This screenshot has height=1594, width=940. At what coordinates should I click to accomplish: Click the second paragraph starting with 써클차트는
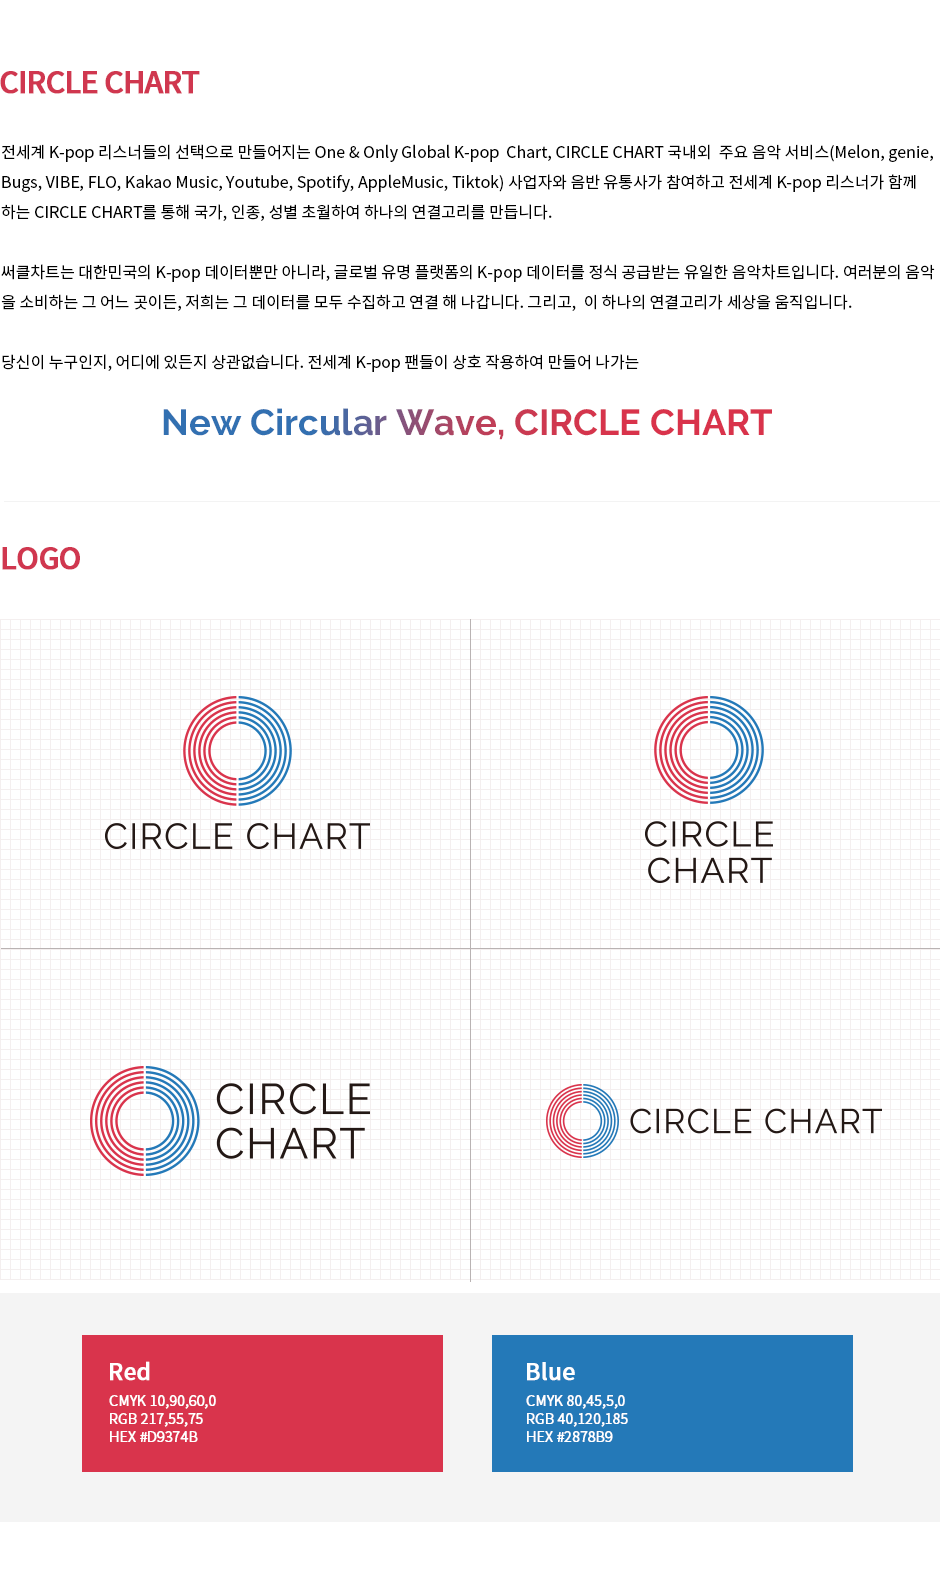(x=468, y=287)
